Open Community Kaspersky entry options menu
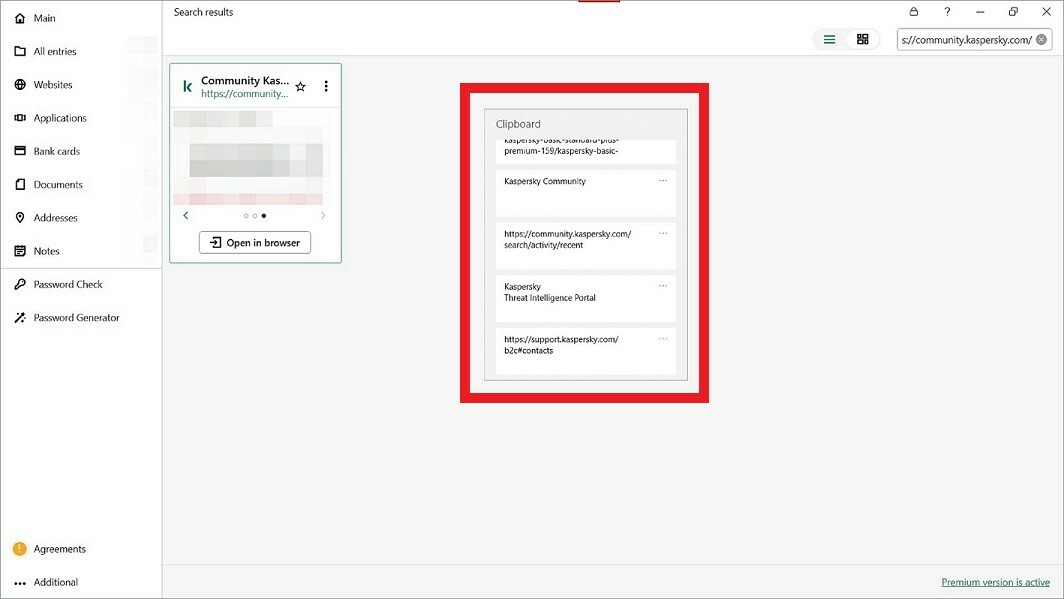Image resolution: width=1064 pixels, height=599 pixels. coord(326,86)
